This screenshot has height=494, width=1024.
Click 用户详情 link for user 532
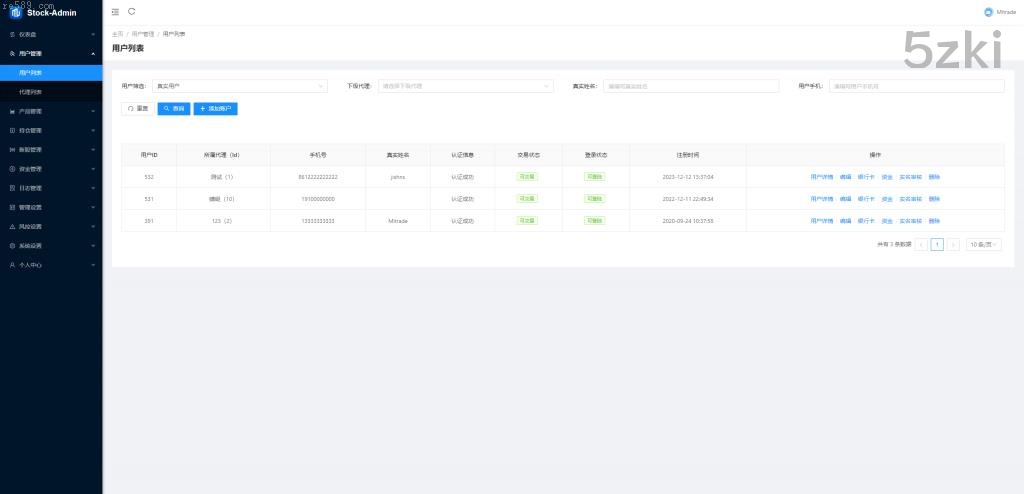[x=822, y=176]
